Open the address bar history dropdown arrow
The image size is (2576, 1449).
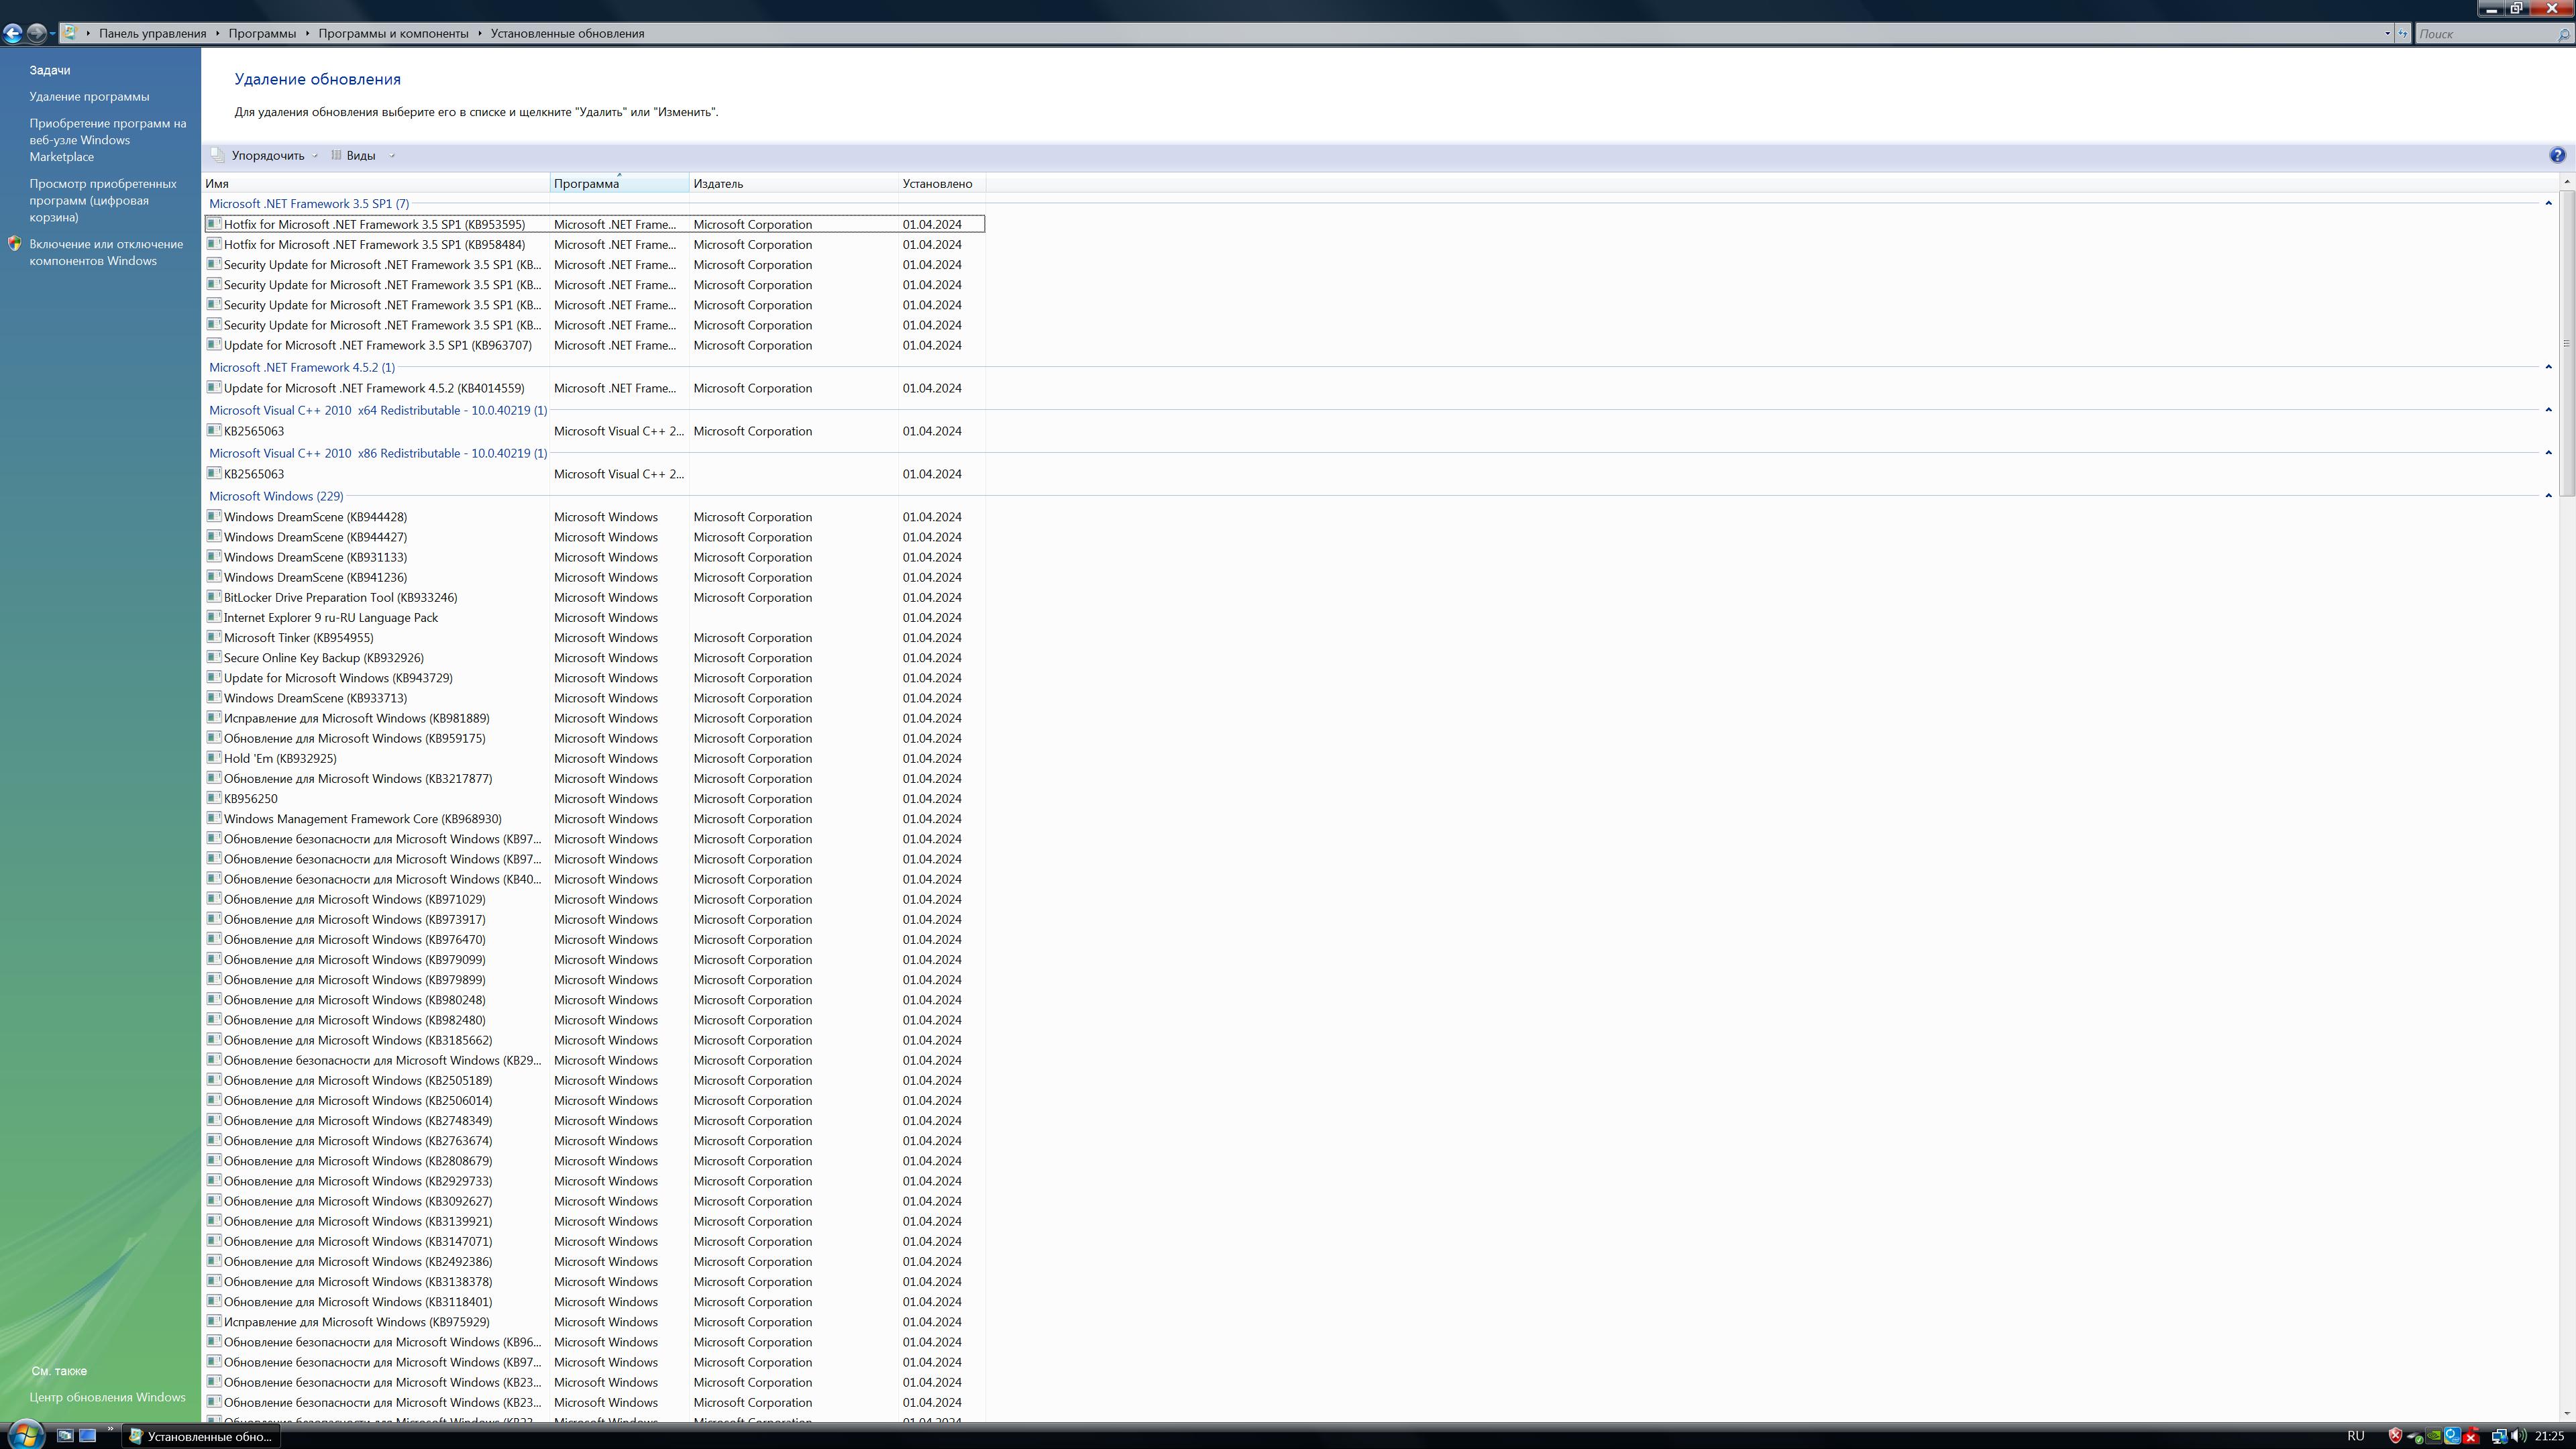(x=2387, y=33)
